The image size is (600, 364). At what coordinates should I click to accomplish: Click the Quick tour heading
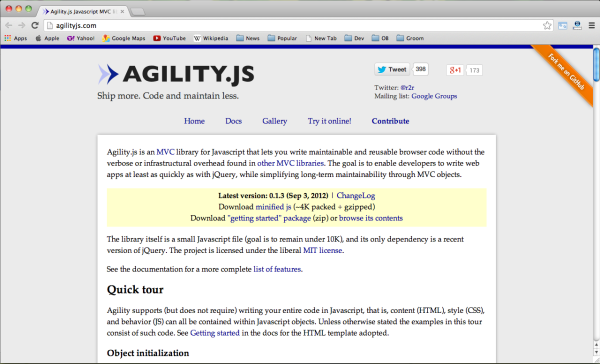[x=135, y=289]
